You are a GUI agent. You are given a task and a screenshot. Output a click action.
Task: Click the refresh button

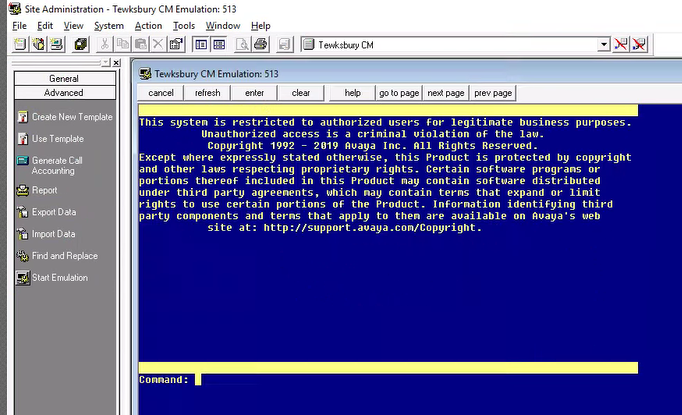click(x=207, y=93)
